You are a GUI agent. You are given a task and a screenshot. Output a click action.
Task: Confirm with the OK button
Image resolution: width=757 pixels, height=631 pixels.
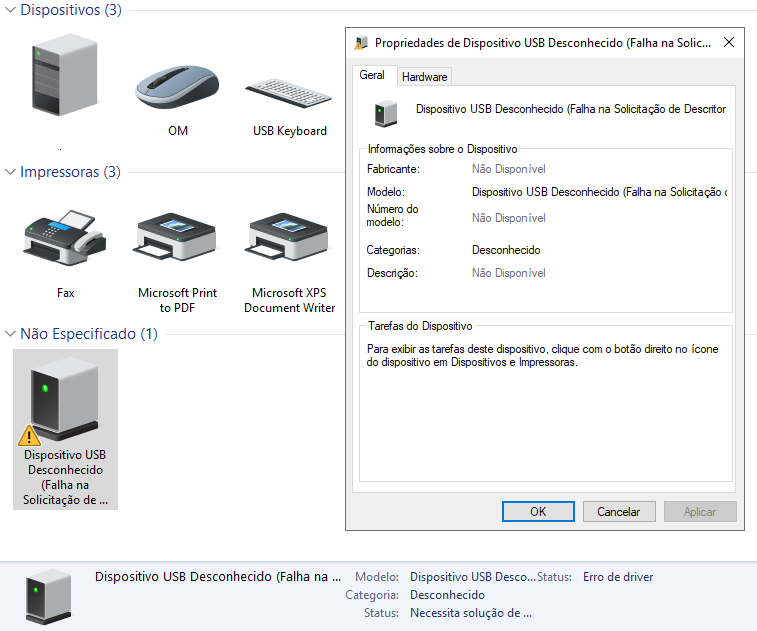(538, 511)
